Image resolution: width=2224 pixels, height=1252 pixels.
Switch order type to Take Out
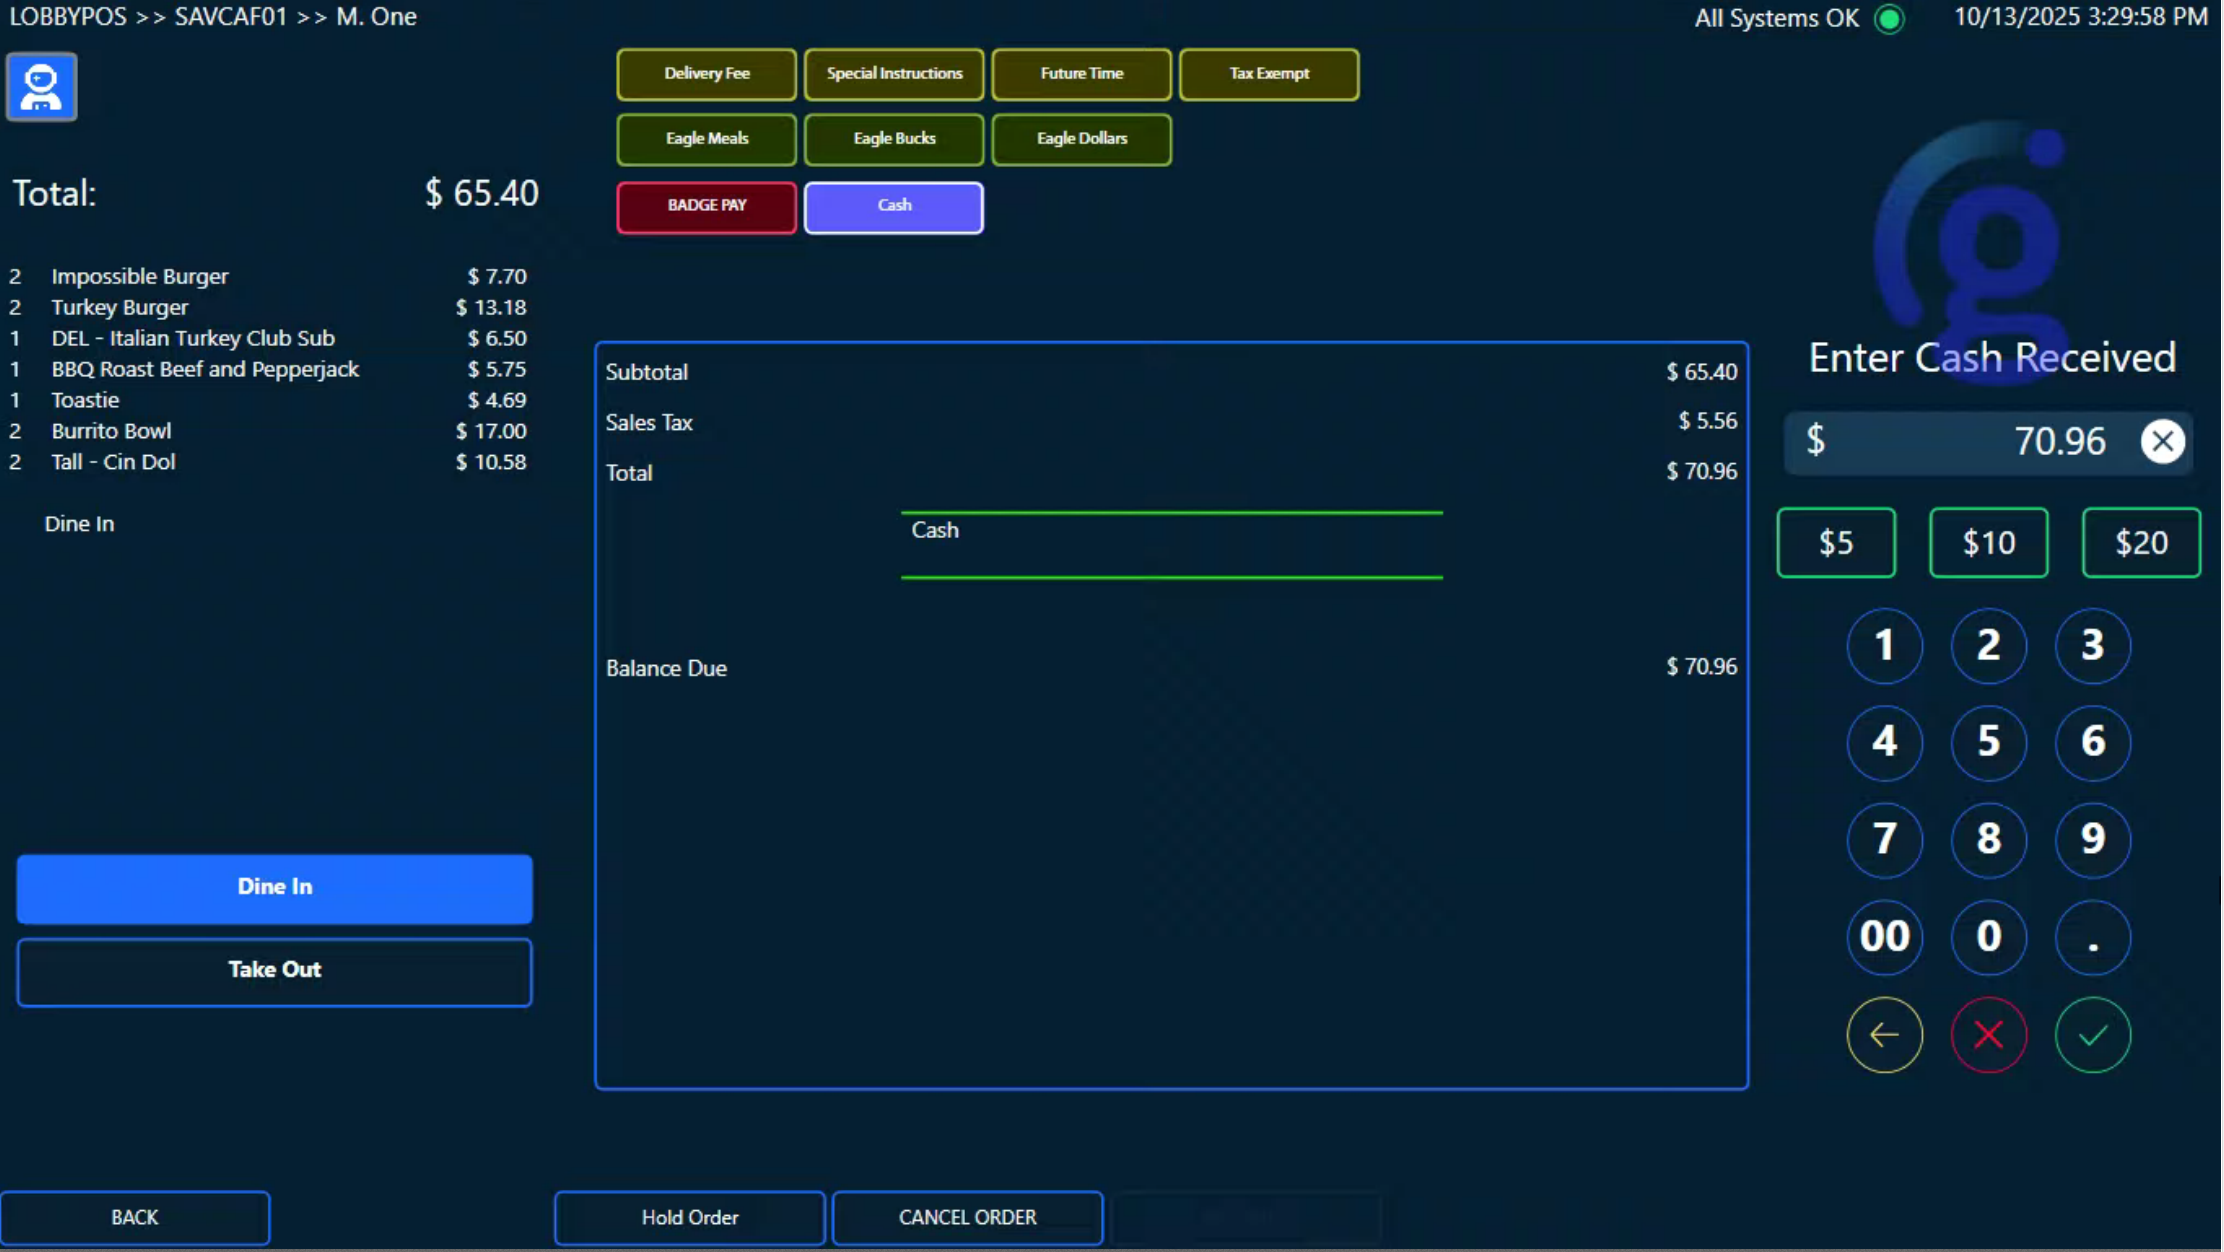[274, 970]
